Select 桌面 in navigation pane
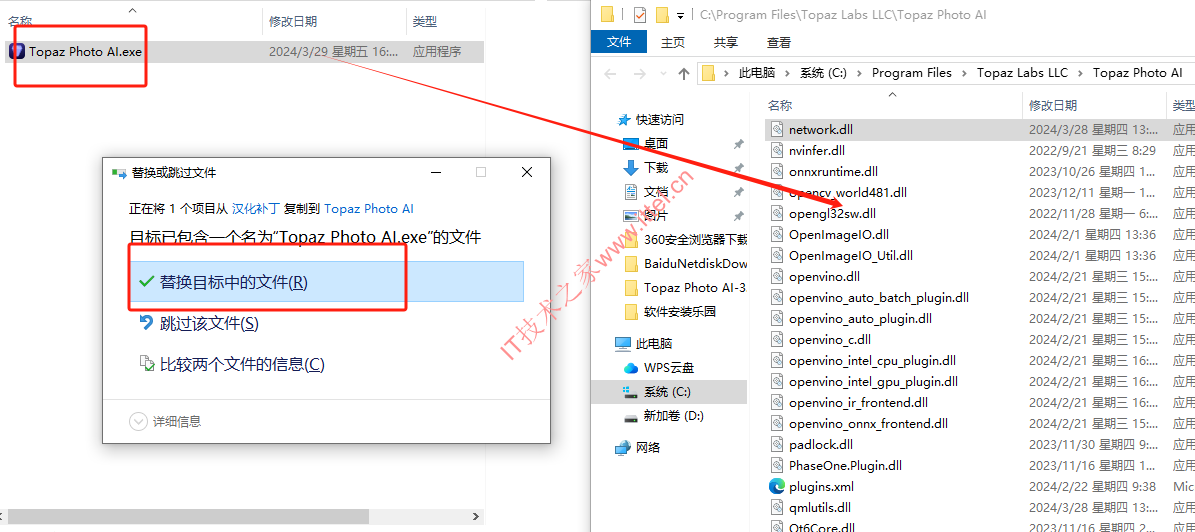This screenshot has width=1195, height=532. 655,143
